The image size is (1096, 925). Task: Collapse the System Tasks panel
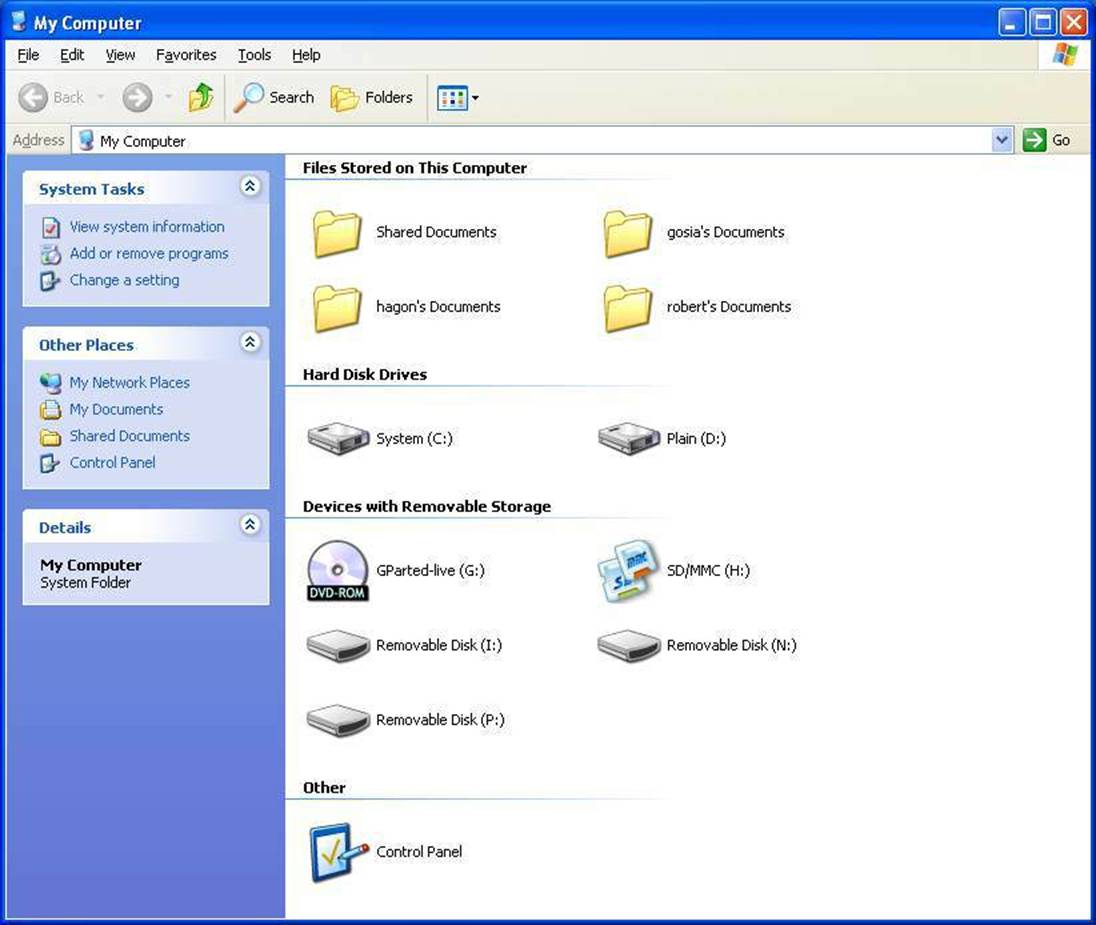tap(250, 187)
